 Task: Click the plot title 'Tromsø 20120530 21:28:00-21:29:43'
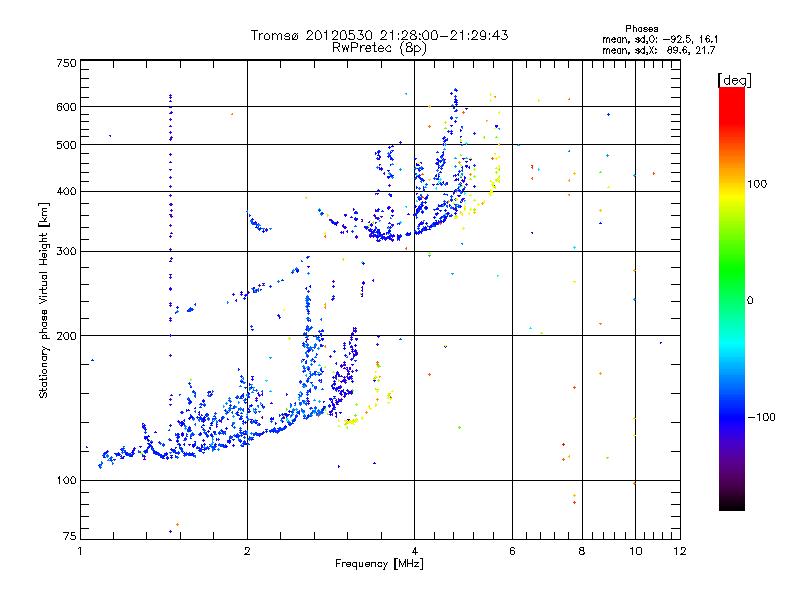(379, 35)
